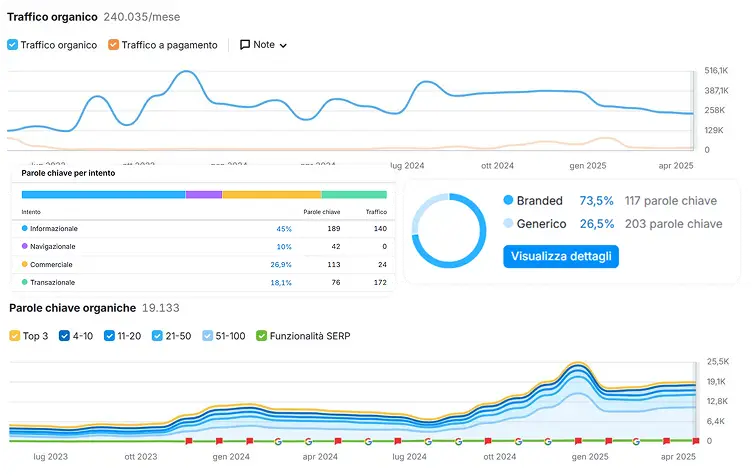Click the yellow dot beside Commerciale
755x476 pixels.
(25, 264)
